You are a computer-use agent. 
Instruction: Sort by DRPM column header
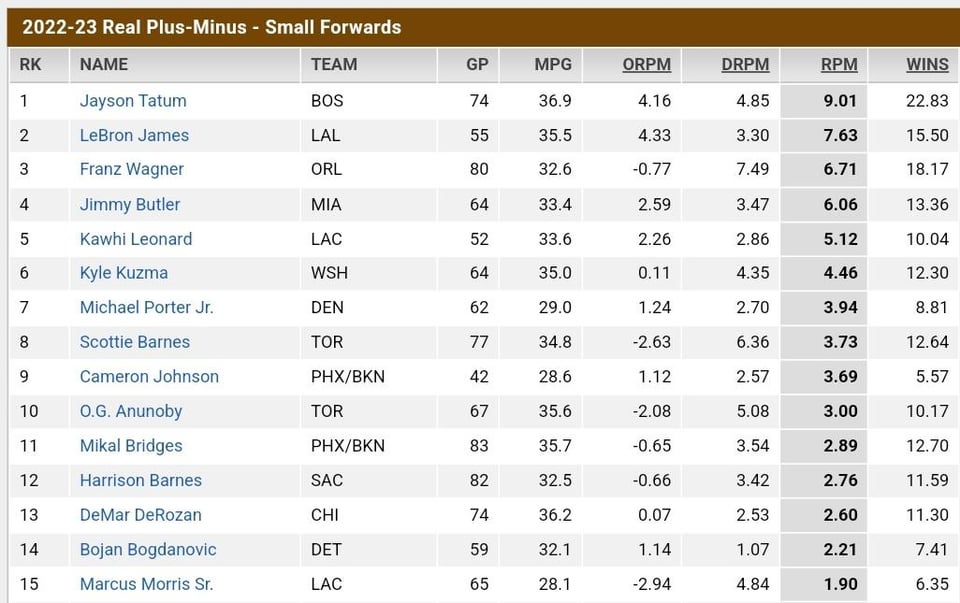point(745,64)
